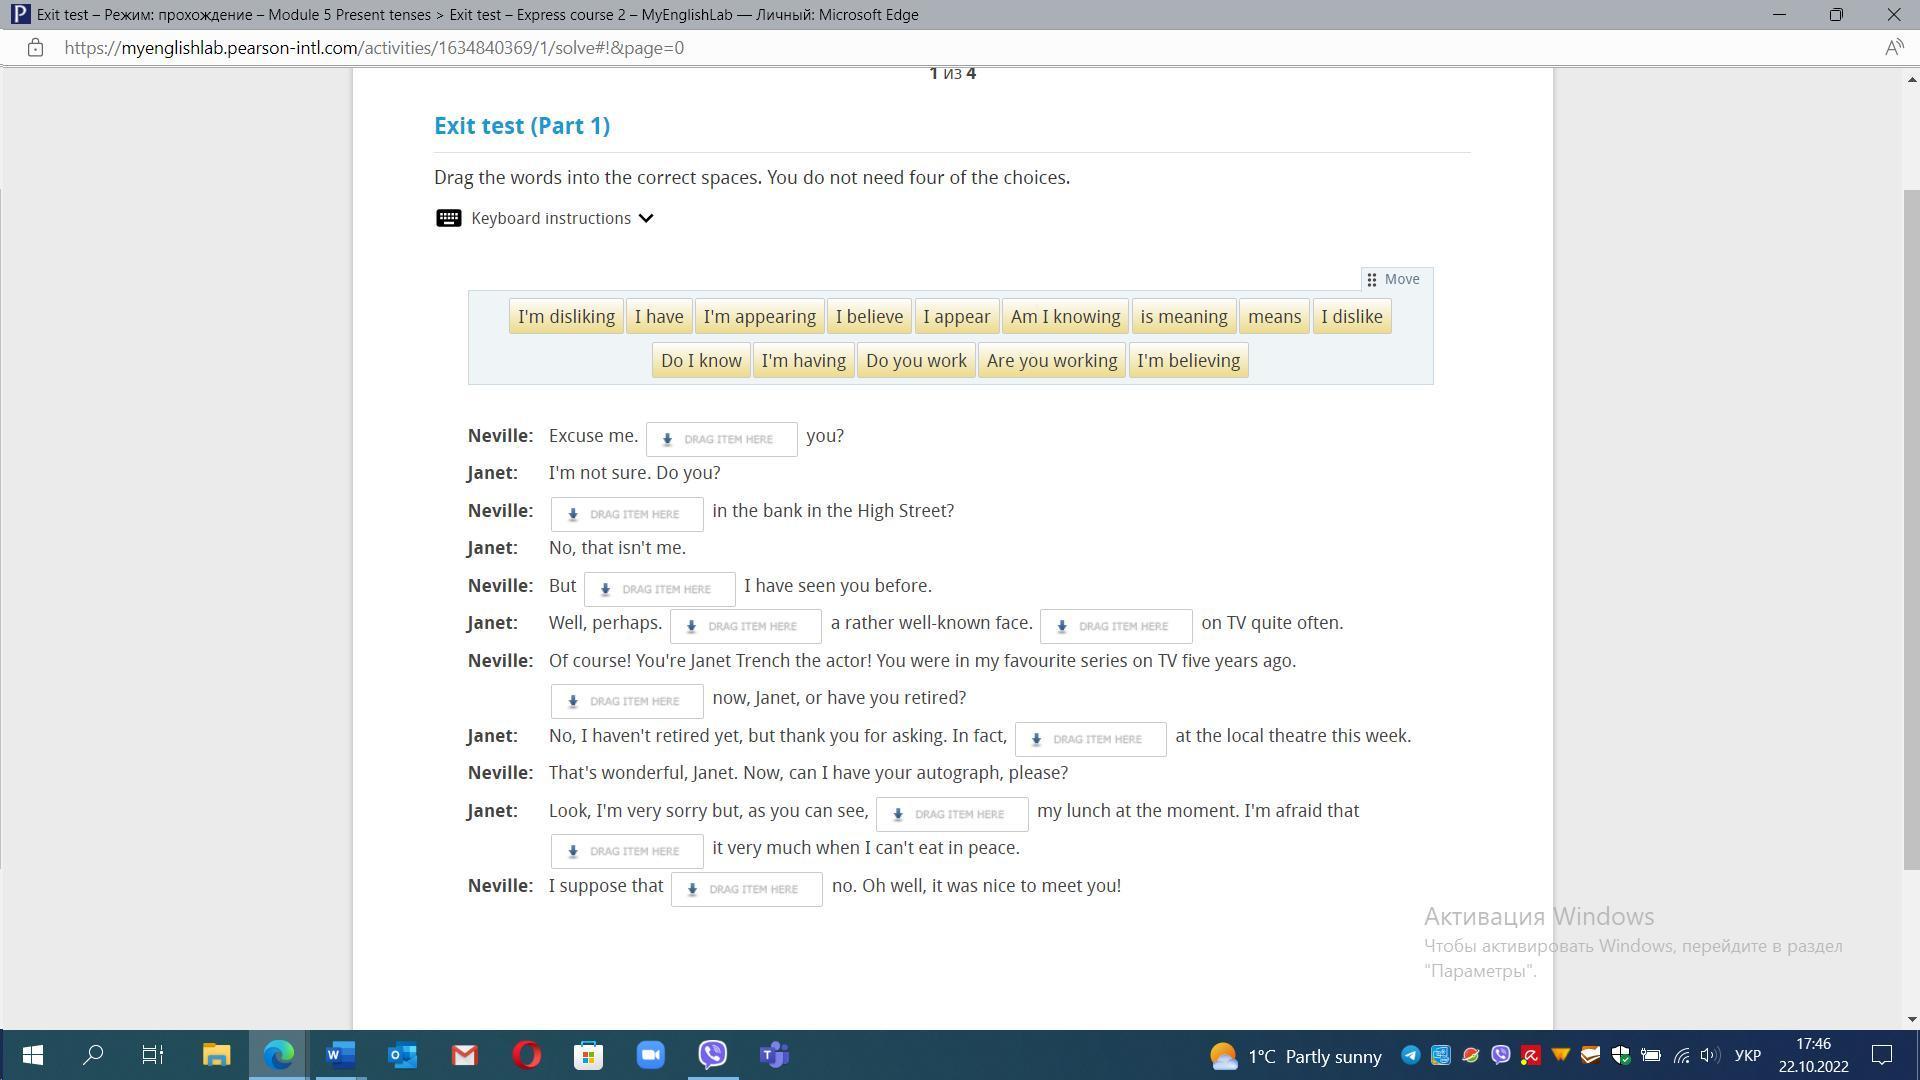Click the drop slot before "on TV quite often"
The height and width of the screenshot is (1080, 1920).
(1115, 626)
